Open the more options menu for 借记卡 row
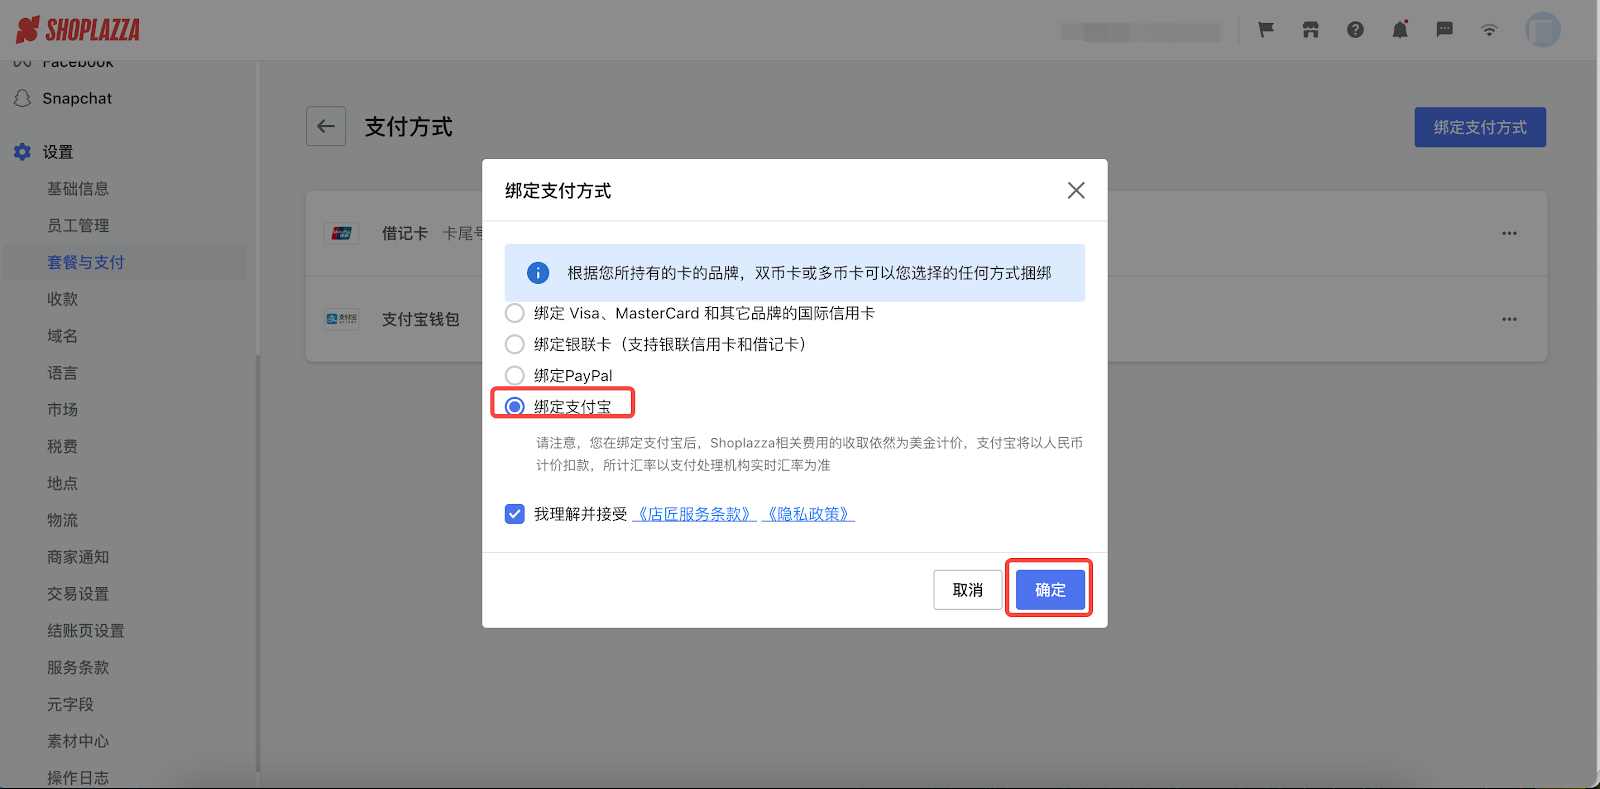 [x=1509, y=233]
